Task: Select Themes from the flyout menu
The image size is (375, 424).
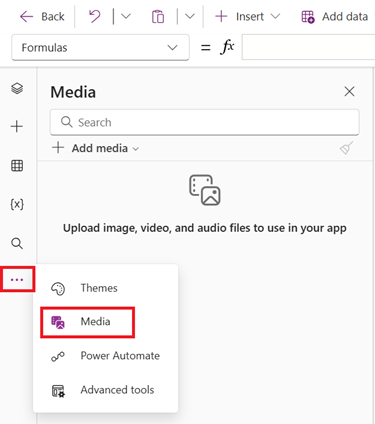Action: pos(105,288)
